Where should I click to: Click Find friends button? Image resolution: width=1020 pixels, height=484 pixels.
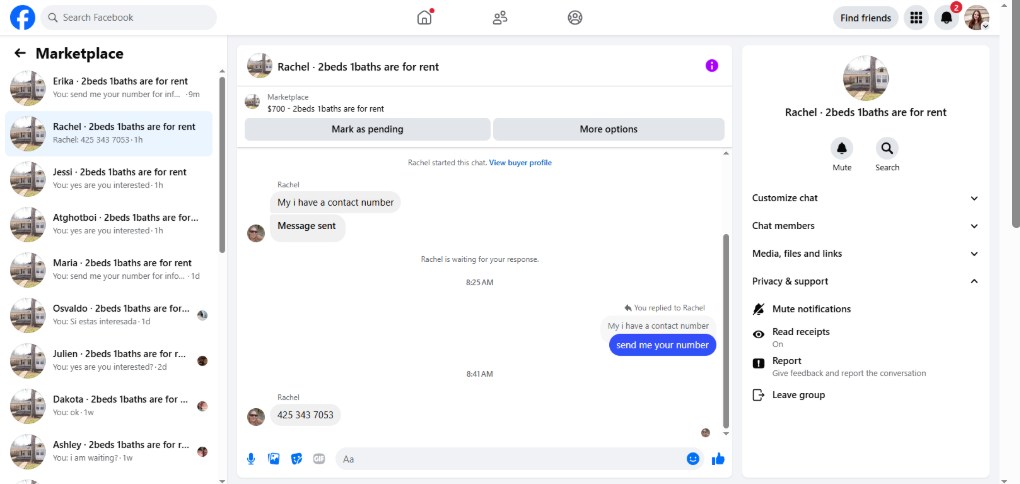[x=865, y=18]
